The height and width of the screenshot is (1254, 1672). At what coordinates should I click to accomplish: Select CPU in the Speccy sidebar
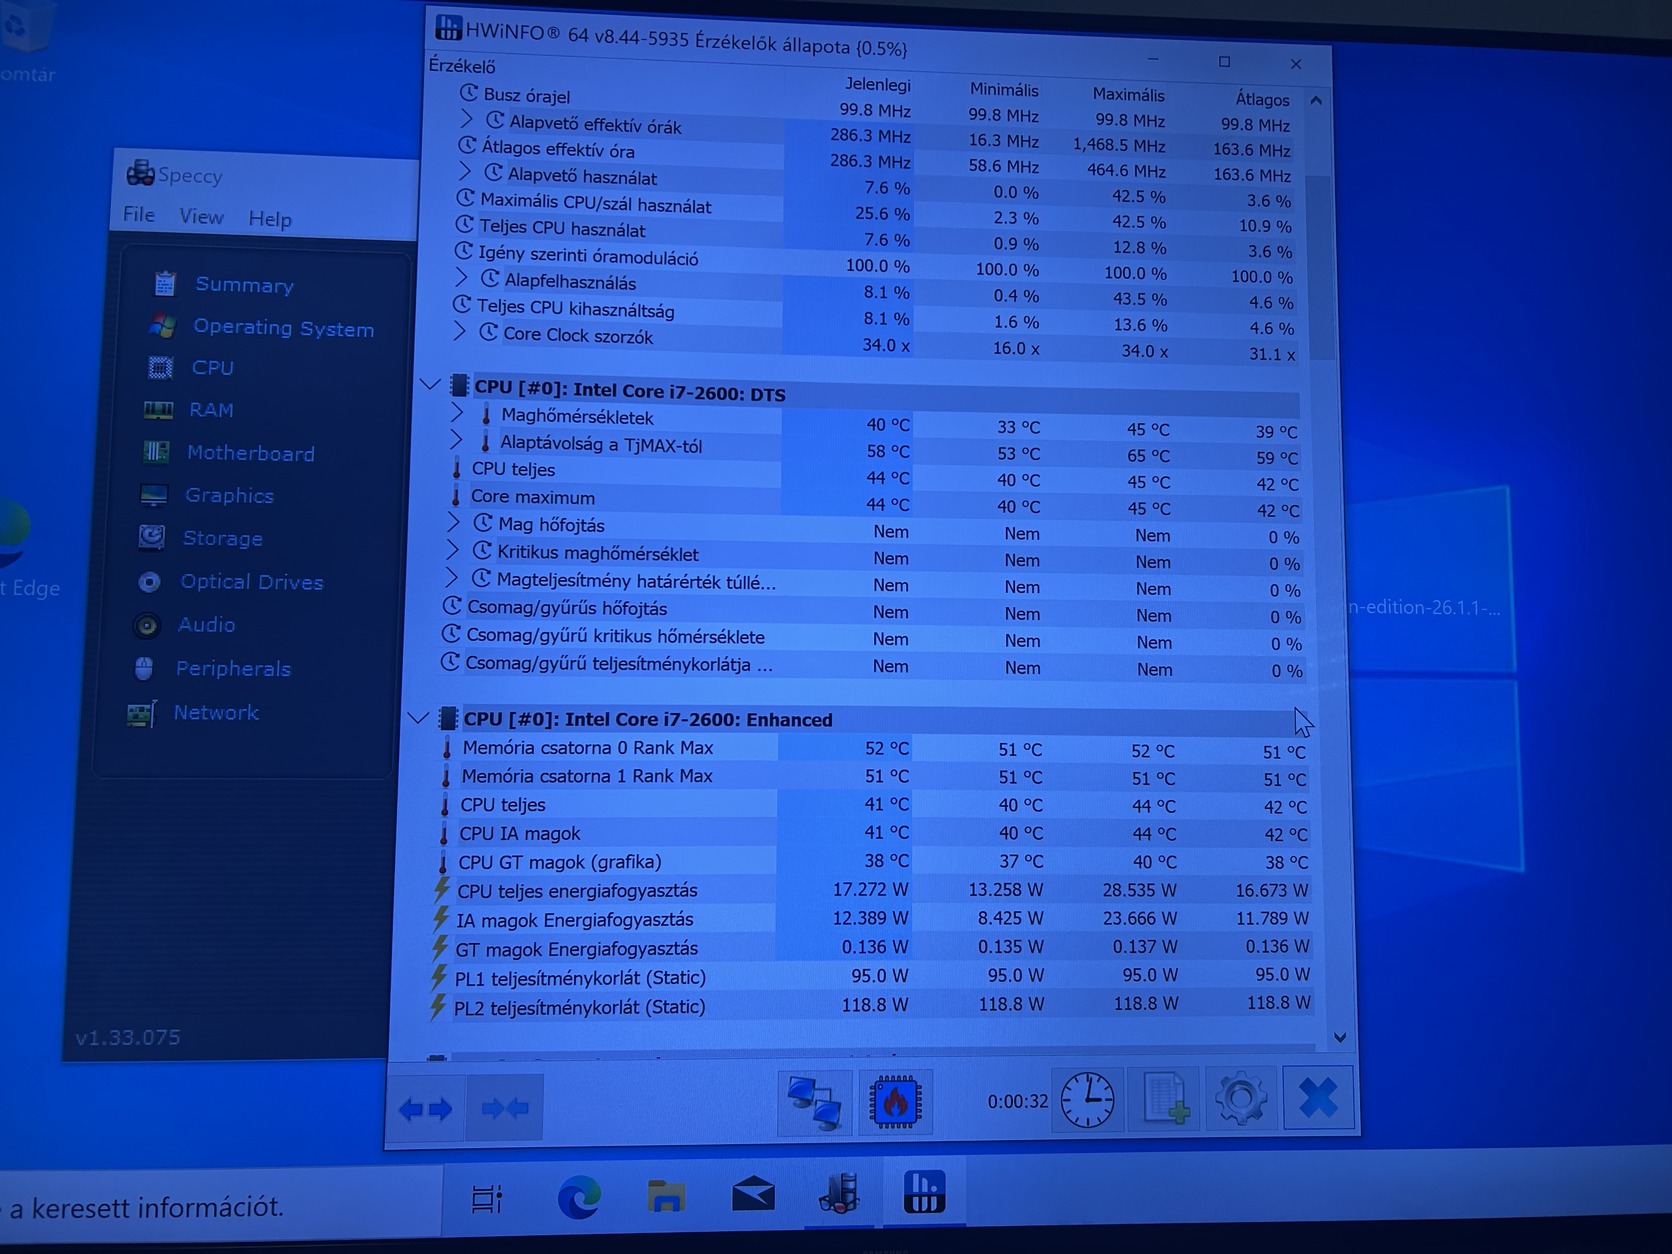pos(213,368)
